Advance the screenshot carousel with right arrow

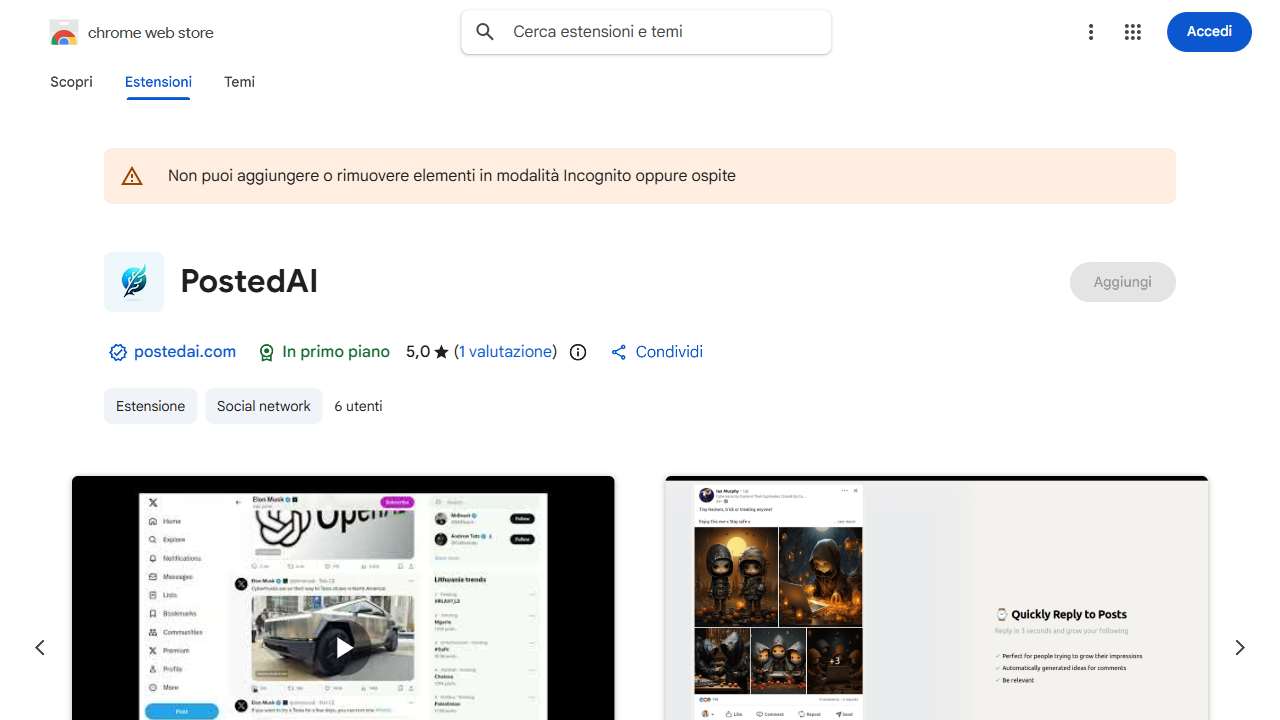pos(1239,647)
